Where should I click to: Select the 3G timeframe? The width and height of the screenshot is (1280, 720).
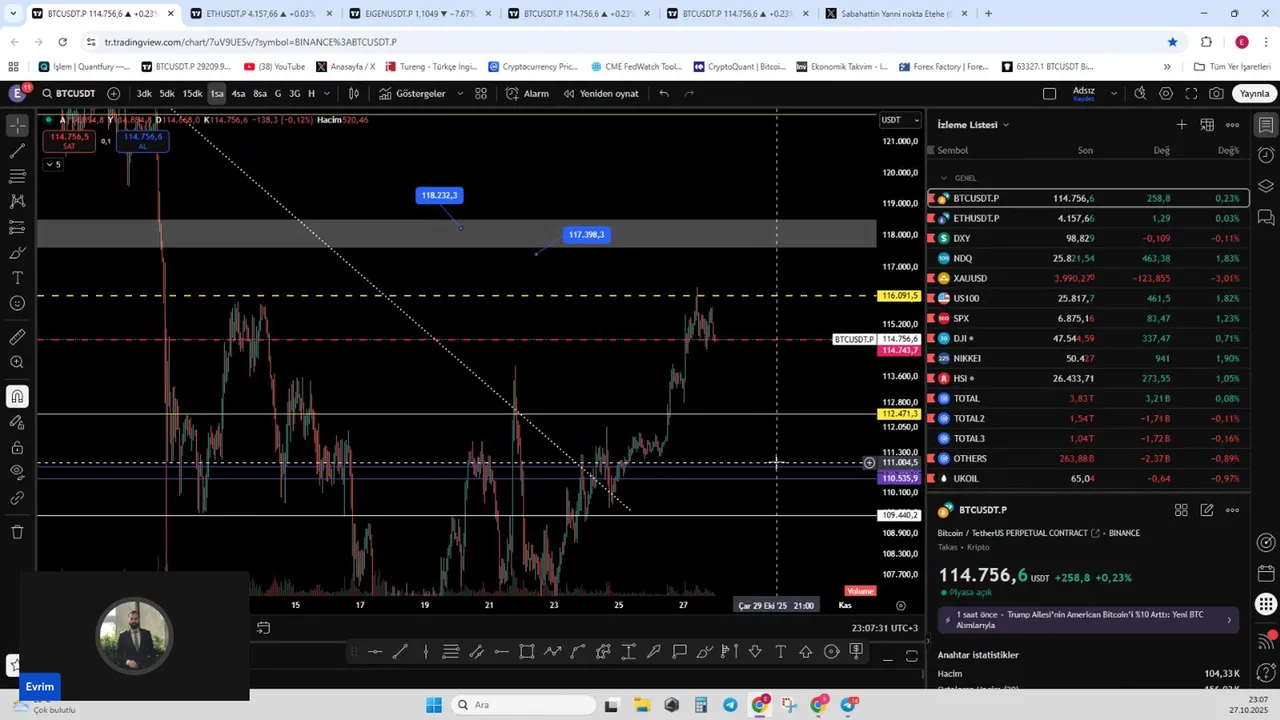pyautogui.click(x=294, y=93)
